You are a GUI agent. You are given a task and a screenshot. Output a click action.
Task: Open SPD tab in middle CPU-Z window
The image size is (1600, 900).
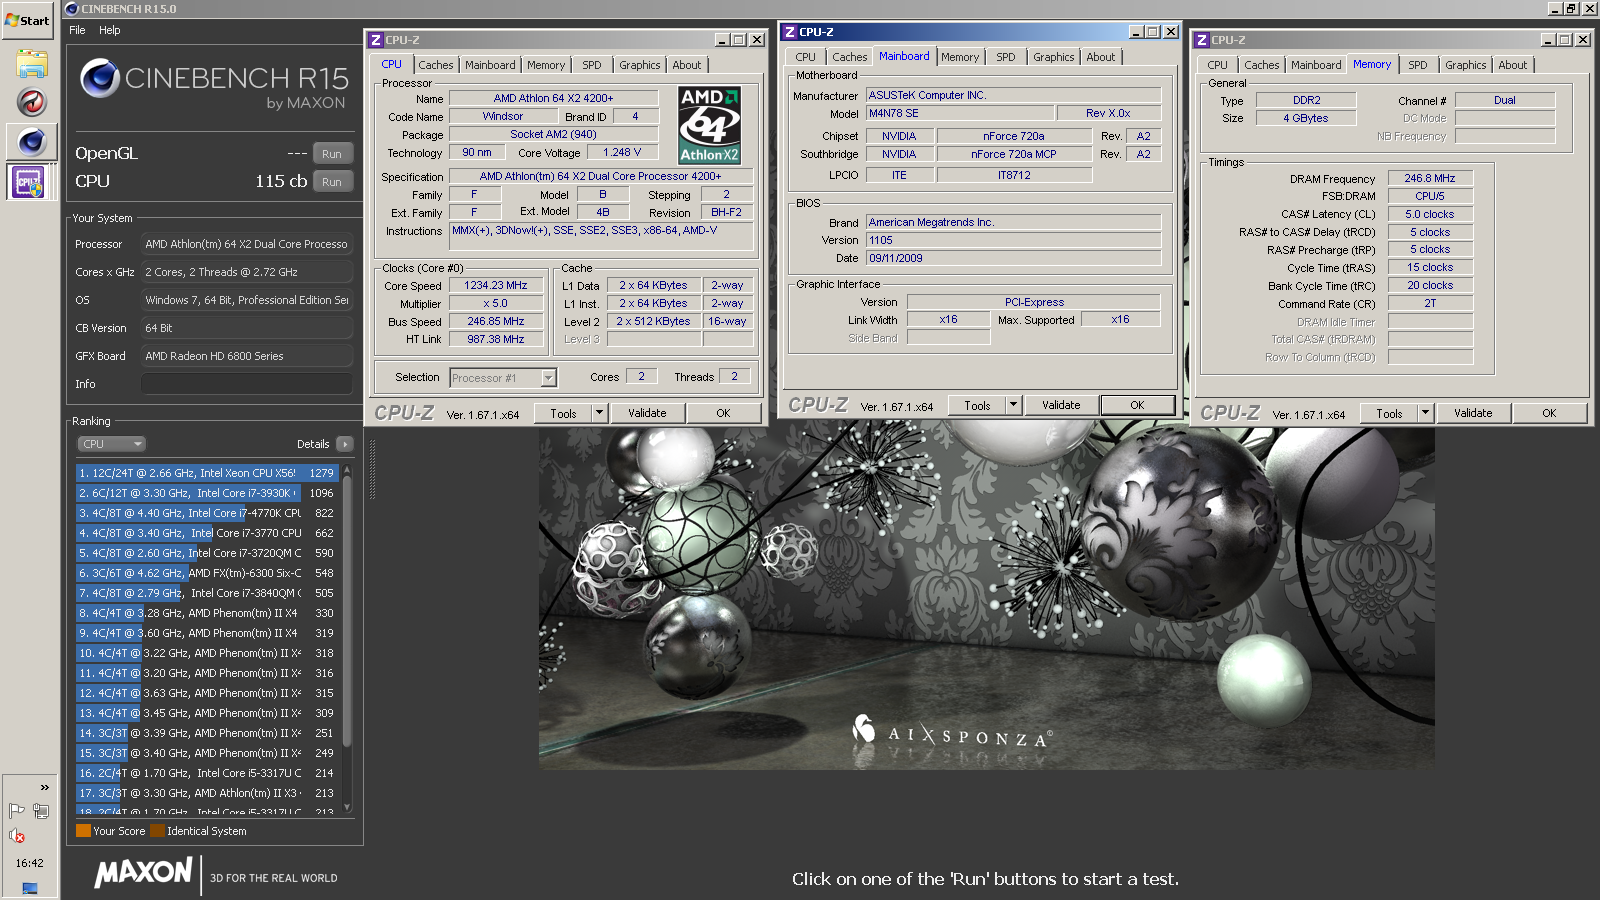pyautogui.click(x=1006, y=57)
